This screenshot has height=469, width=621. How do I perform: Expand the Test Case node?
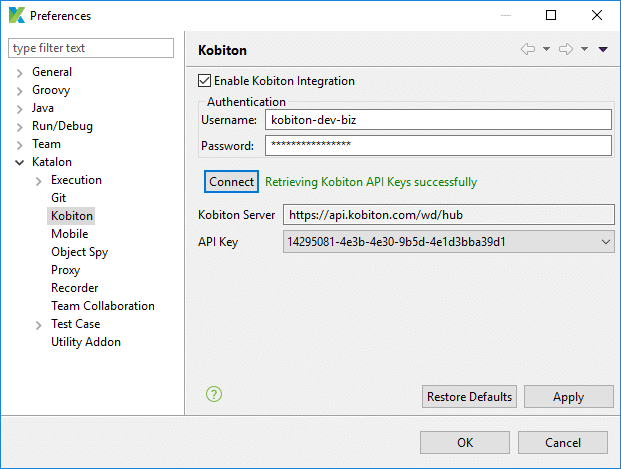[x=38, y=324]
